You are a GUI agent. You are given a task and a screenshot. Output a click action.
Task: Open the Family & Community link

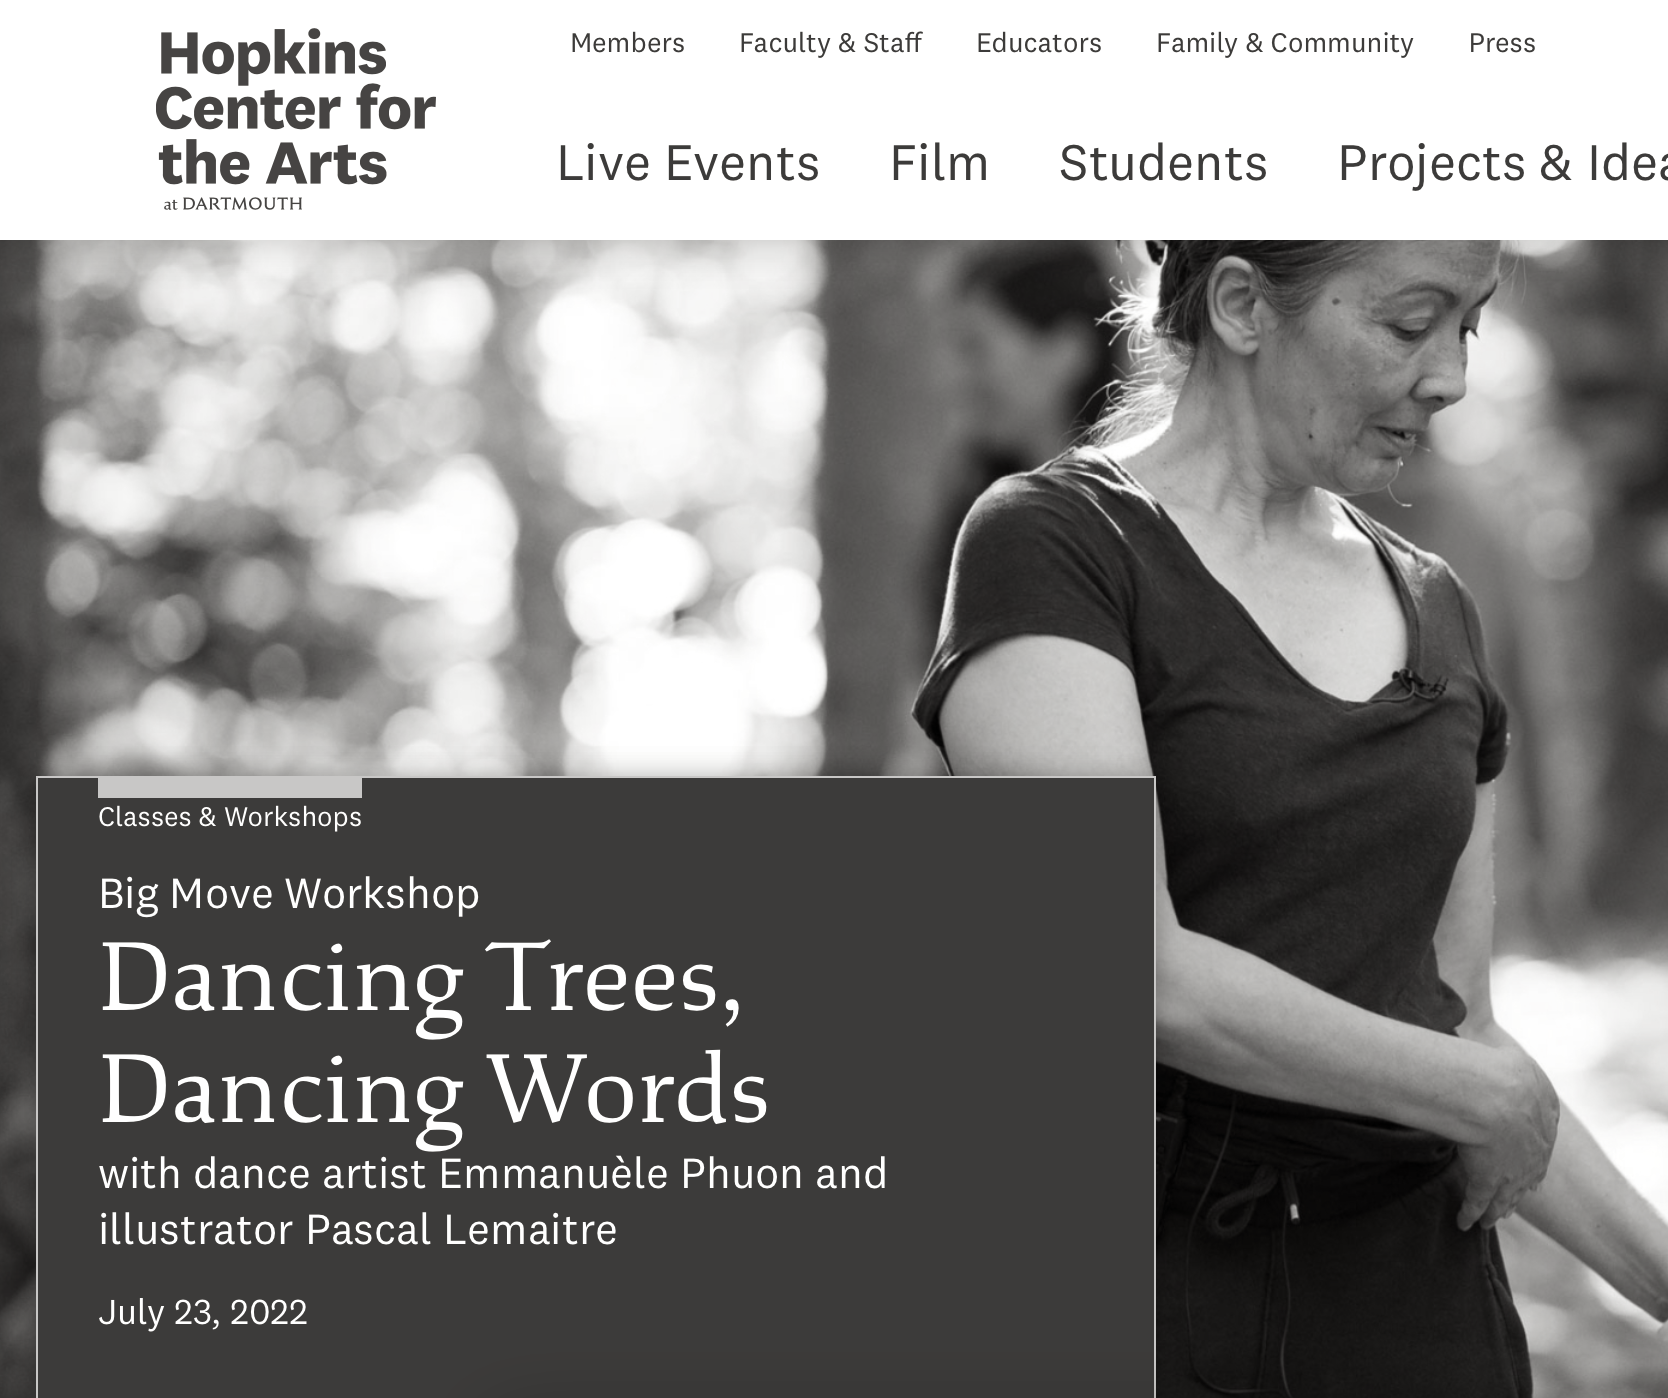point(1284,43)
